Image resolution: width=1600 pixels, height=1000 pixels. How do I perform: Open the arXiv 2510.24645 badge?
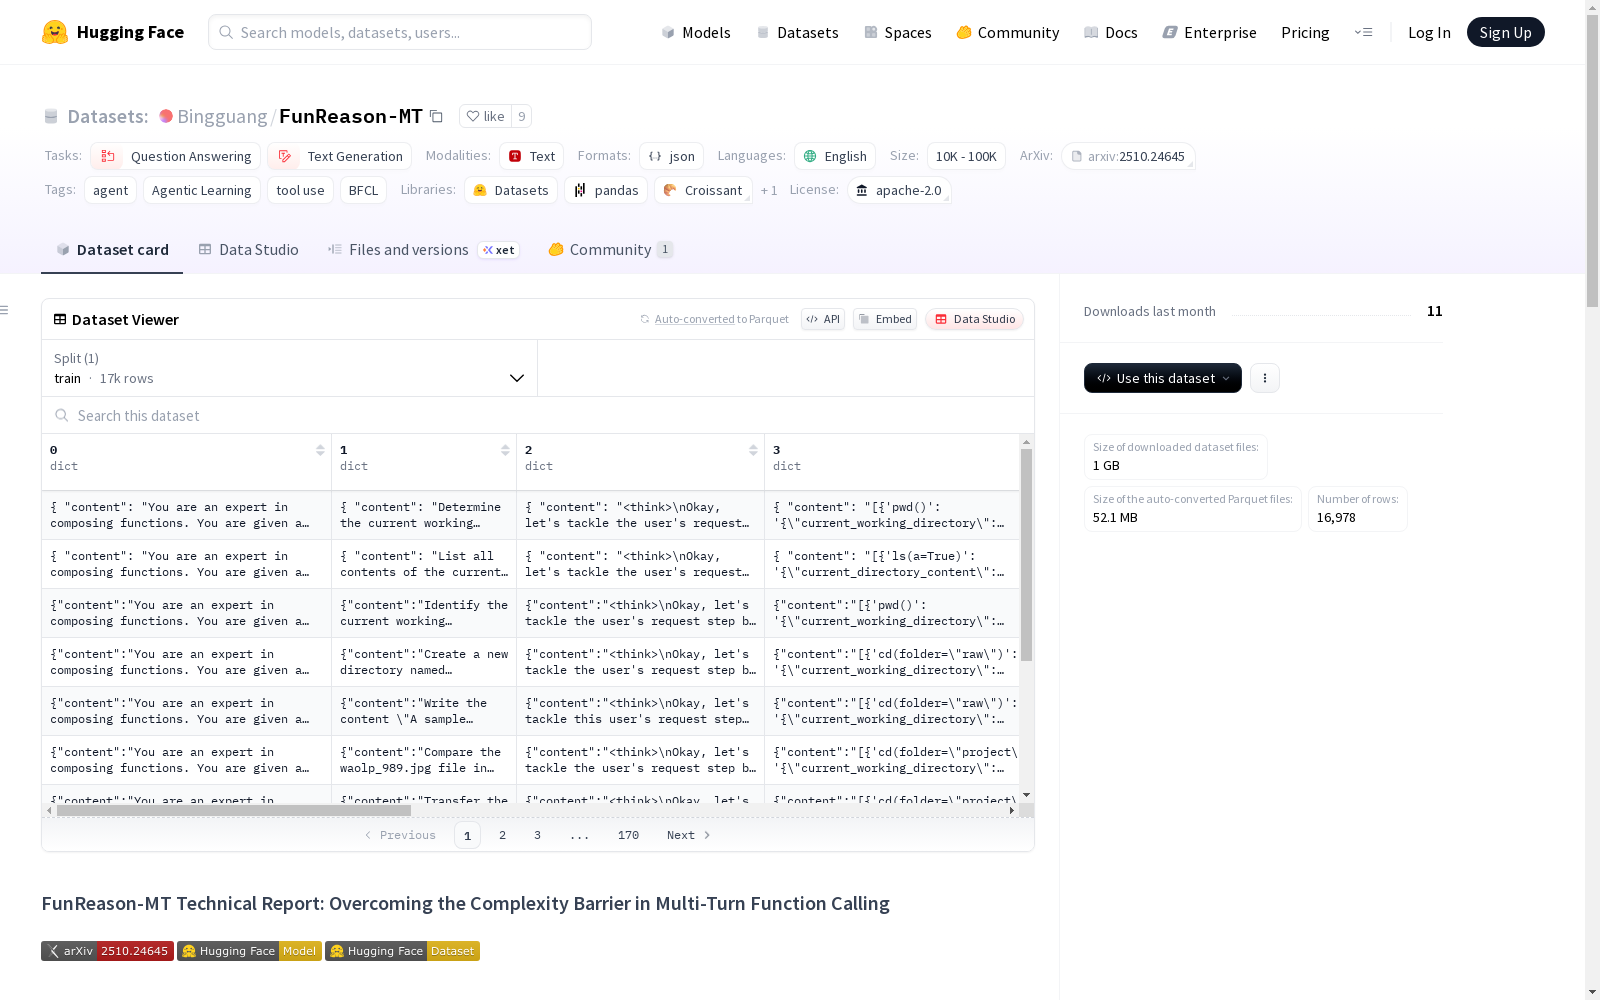tap(107, 951)
